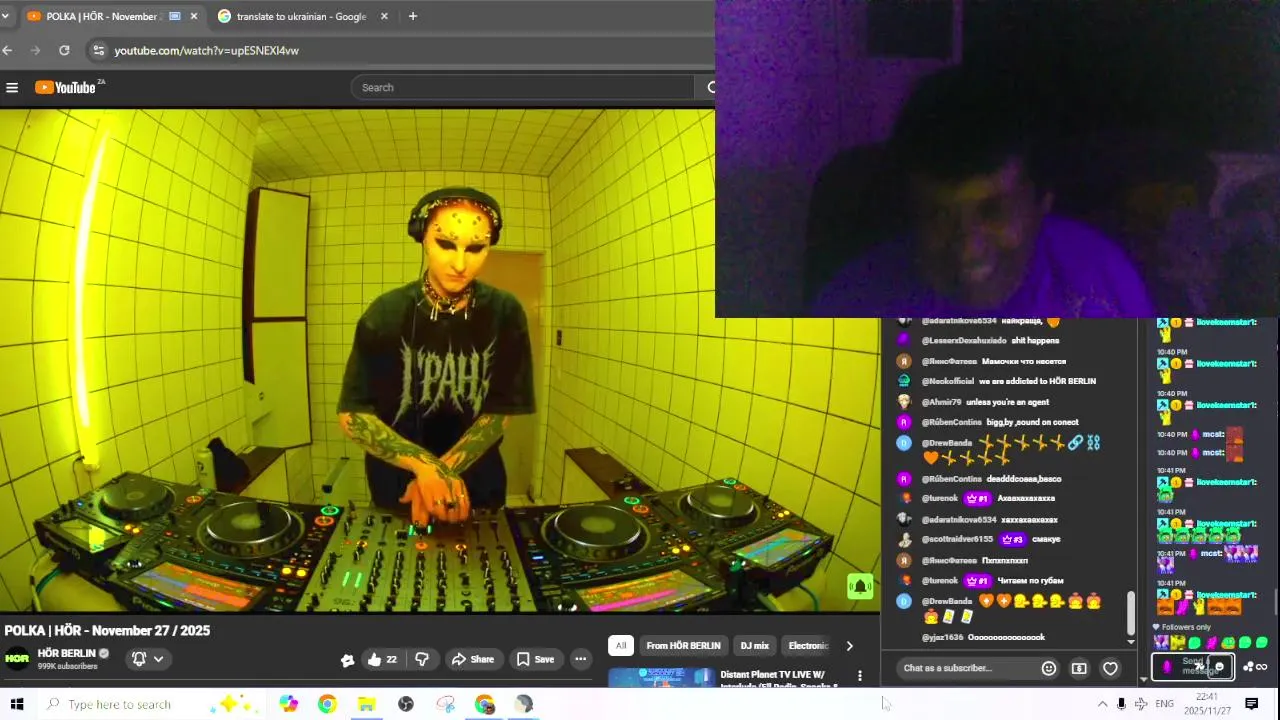Open HÖR BERLIN channel name link
Image resolution: width=1280 pixels, height=720 pixels.
click(66, 653)
